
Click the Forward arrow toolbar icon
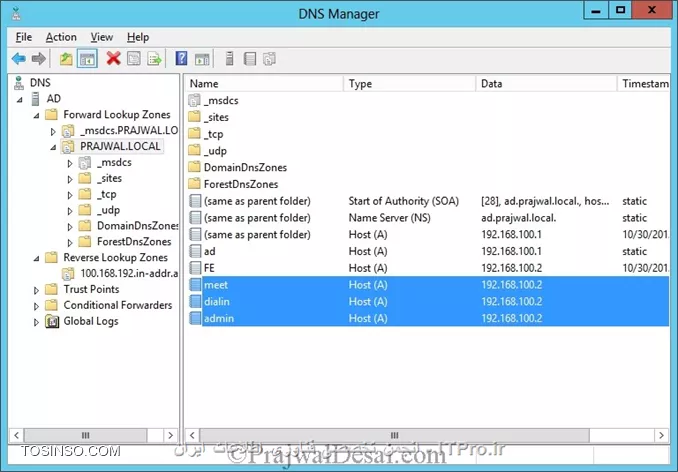pos(39,58)
